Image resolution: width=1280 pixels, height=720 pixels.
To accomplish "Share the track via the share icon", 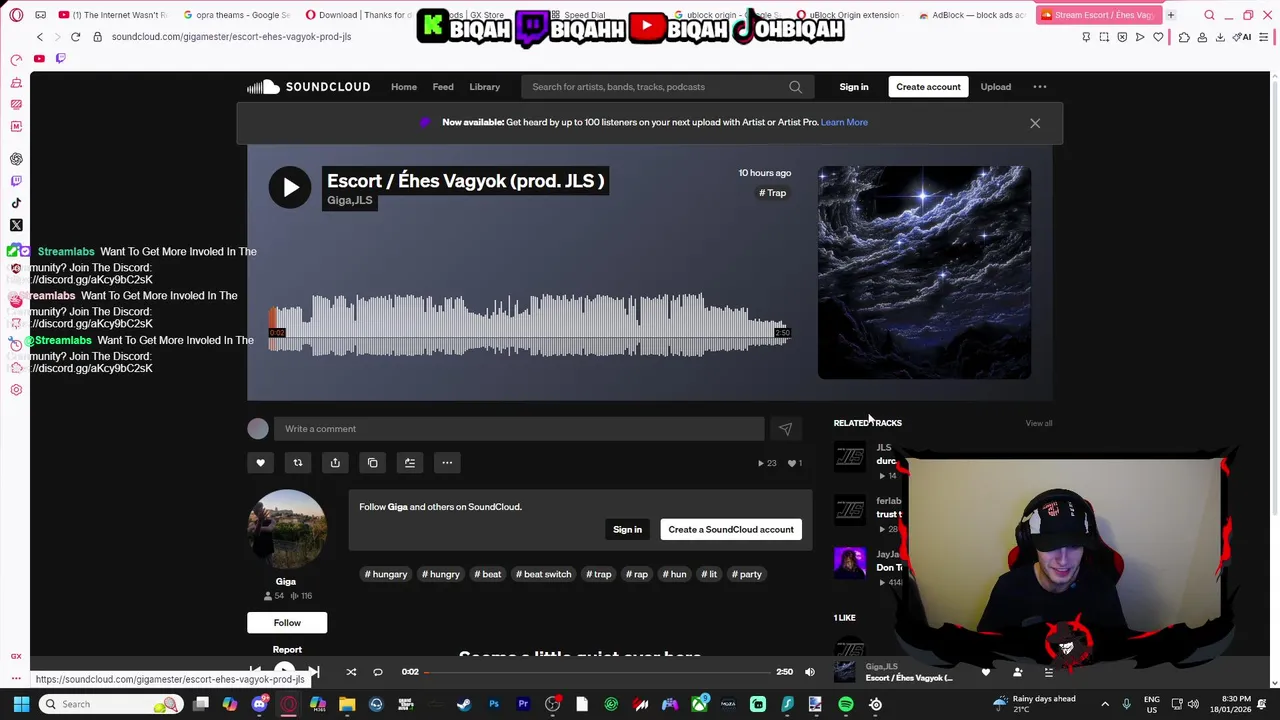I will pos(335,463).
